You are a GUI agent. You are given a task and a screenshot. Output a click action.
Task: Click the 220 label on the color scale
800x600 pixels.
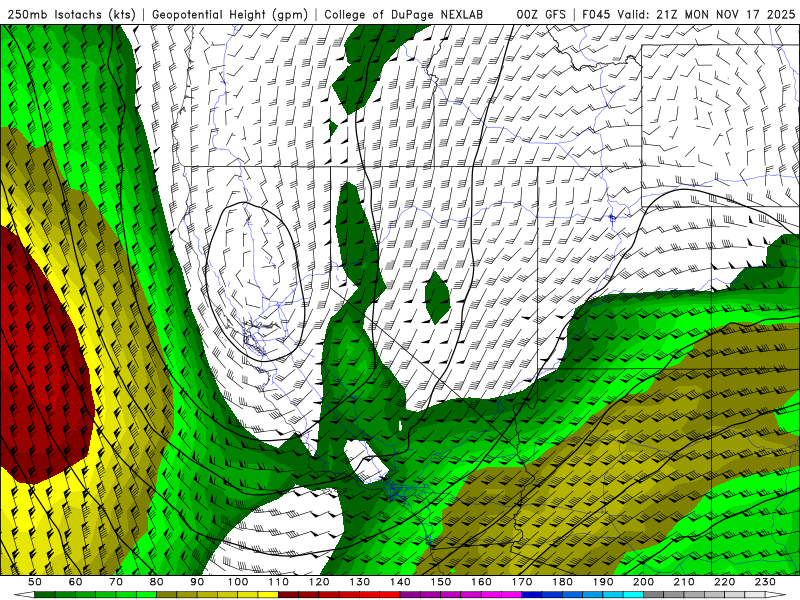(x=724, y=582)
